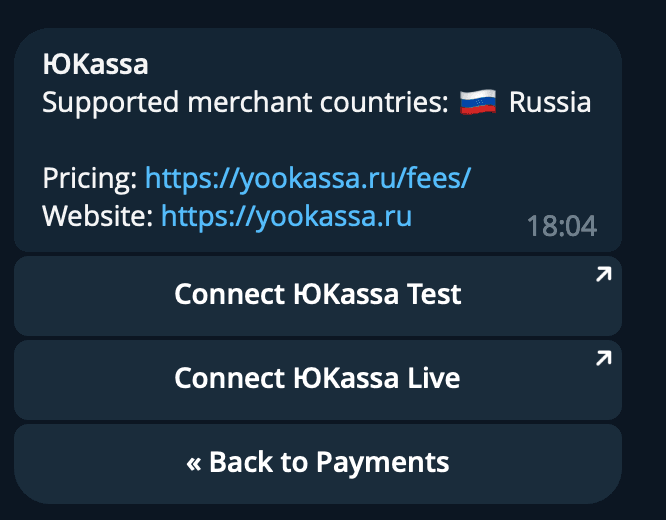Click the bold ЮKassa message title
Viewport: 666px width, 520px height.
(95, 65)
